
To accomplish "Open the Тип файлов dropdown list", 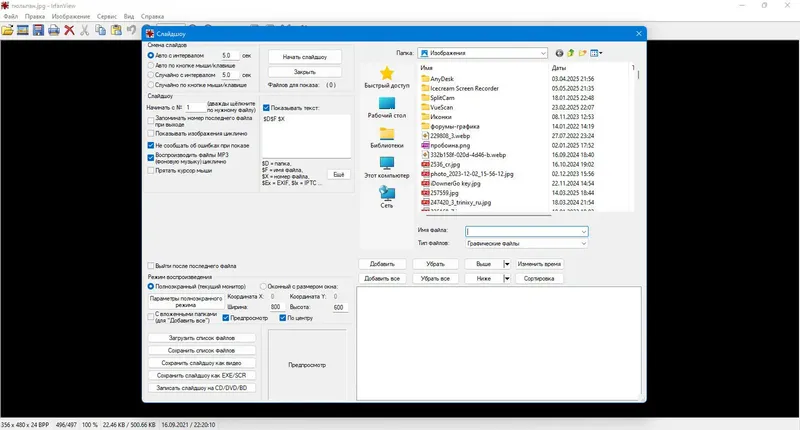I will point(583,244).
